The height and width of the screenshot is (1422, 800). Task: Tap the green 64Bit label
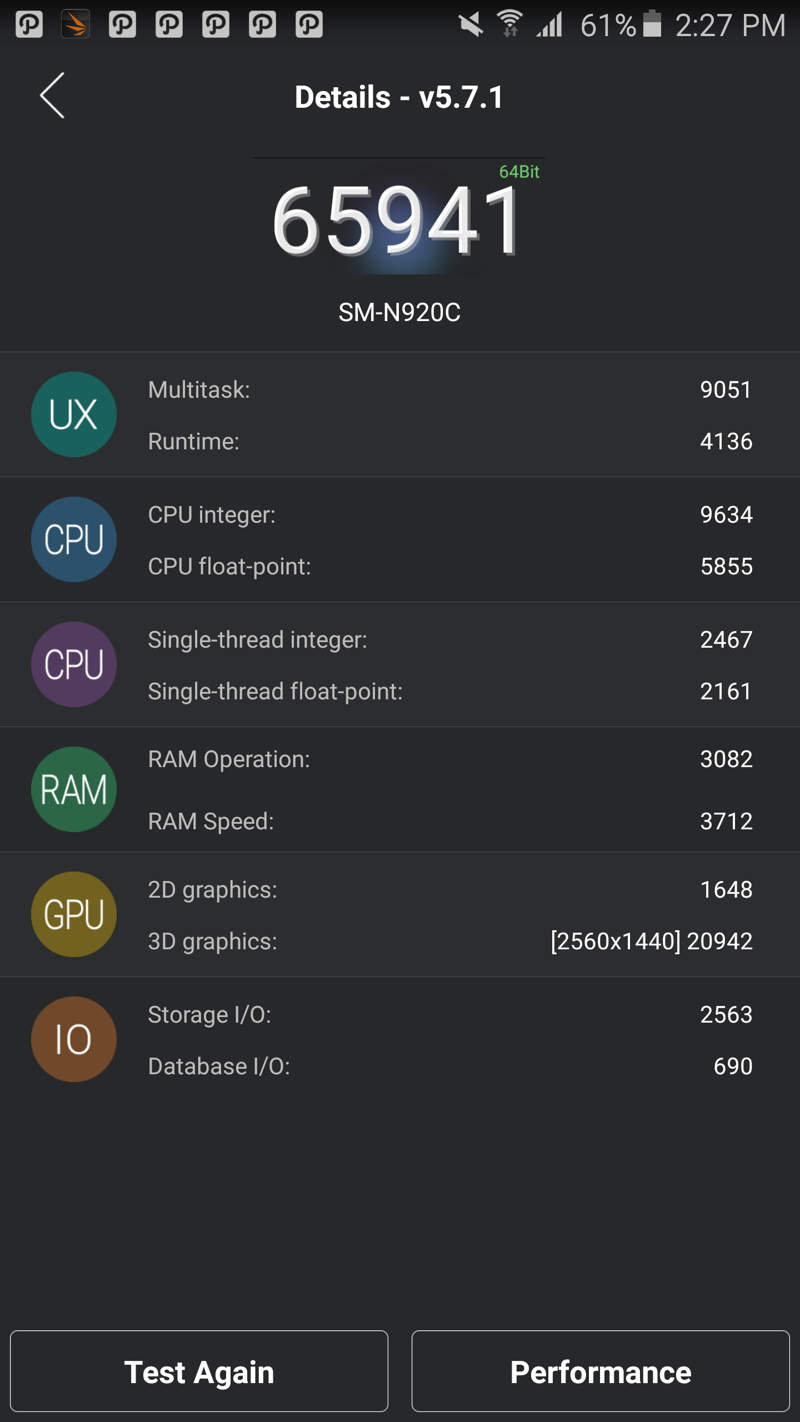pos(519,172)
